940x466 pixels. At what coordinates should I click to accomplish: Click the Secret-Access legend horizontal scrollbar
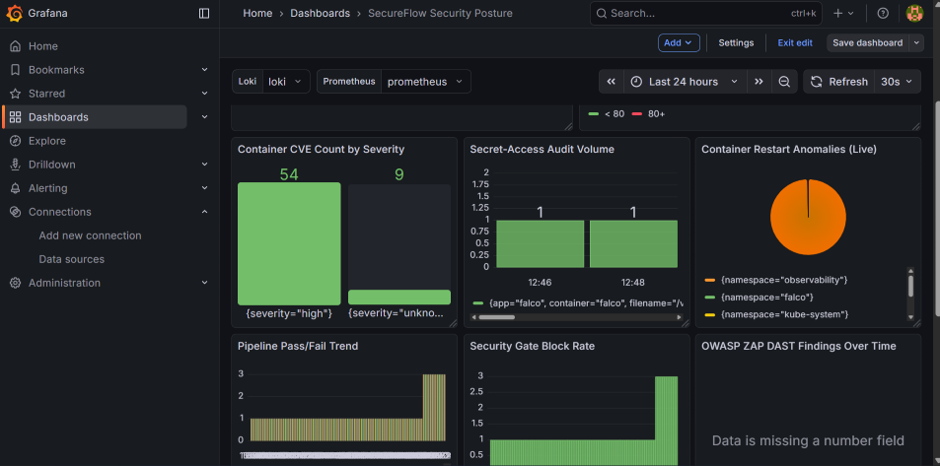point(496,317)
